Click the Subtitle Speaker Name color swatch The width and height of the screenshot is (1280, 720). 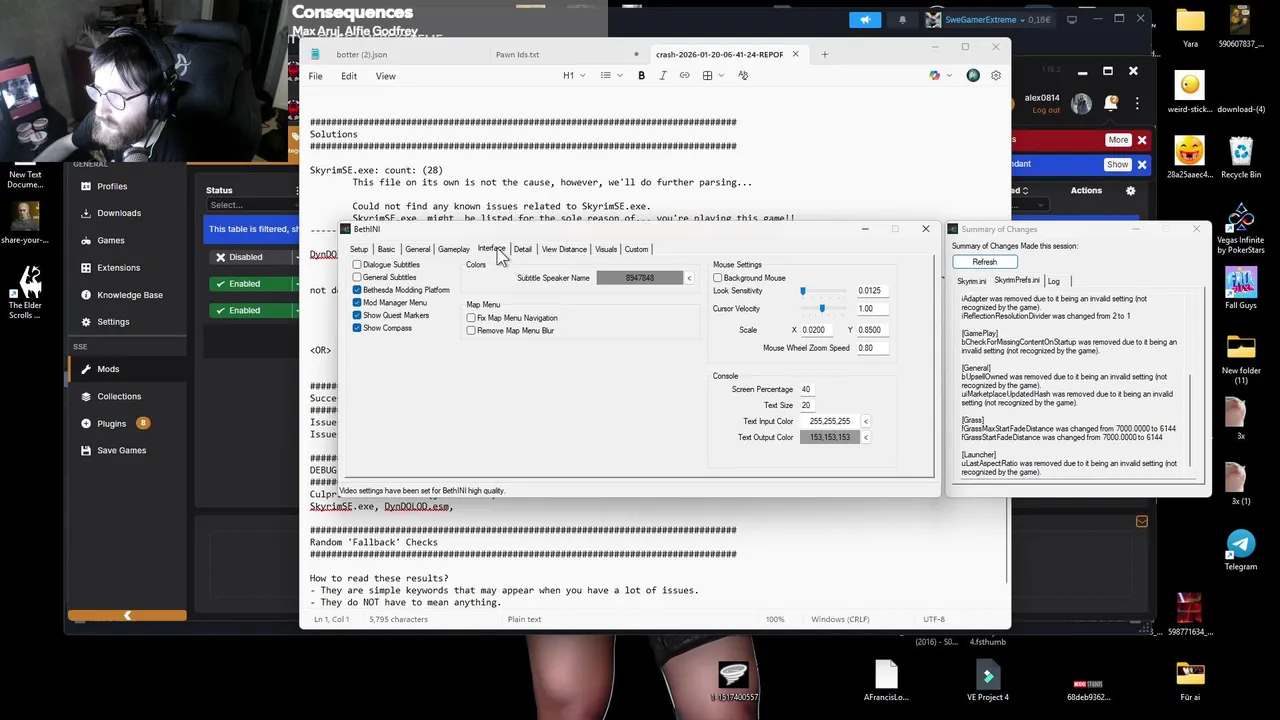click(639, 278)
